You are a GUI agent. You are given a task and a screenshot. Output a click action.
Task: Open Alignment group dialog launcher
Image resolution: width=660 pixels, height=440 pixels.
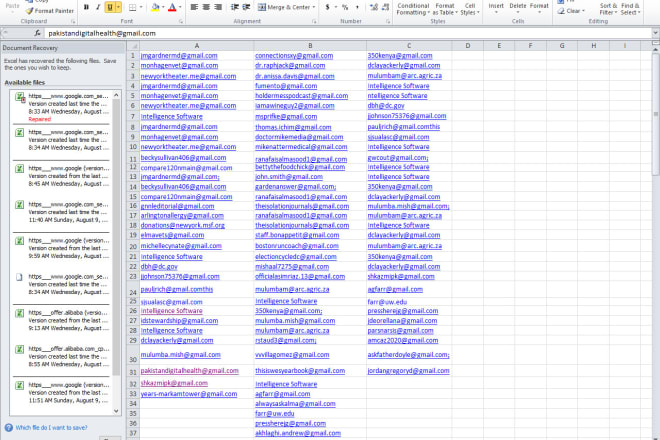click(314, 21)
